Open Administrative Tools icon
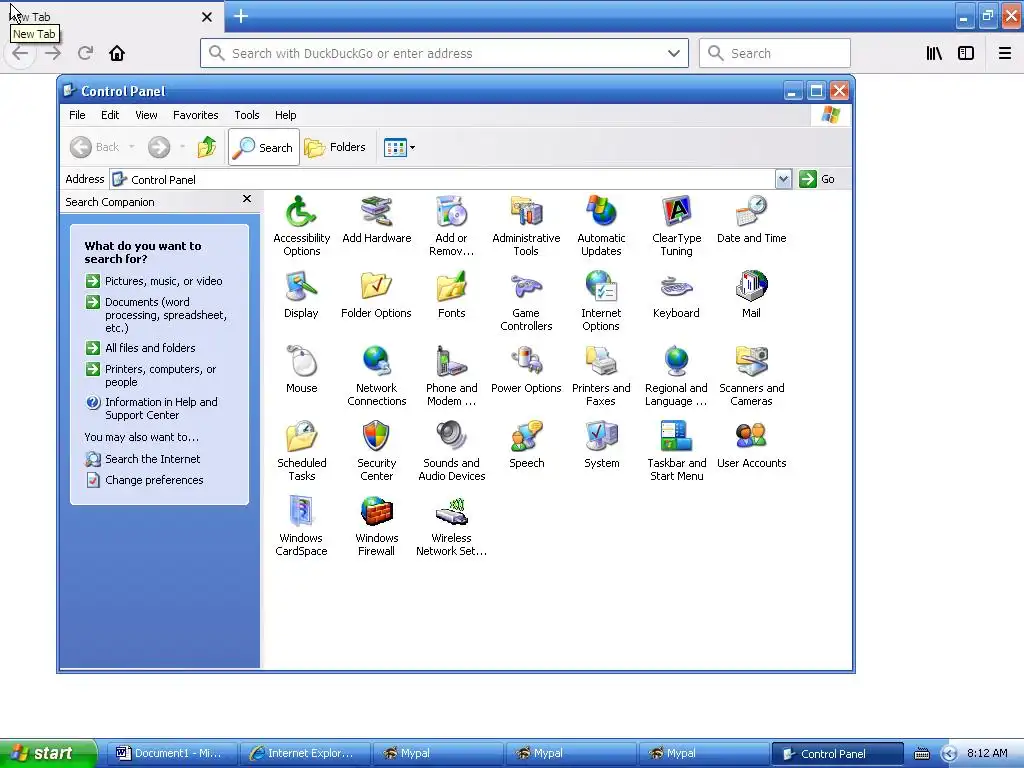The width and height of the screenshot is (1024, 768). click(x=526, y=225)
